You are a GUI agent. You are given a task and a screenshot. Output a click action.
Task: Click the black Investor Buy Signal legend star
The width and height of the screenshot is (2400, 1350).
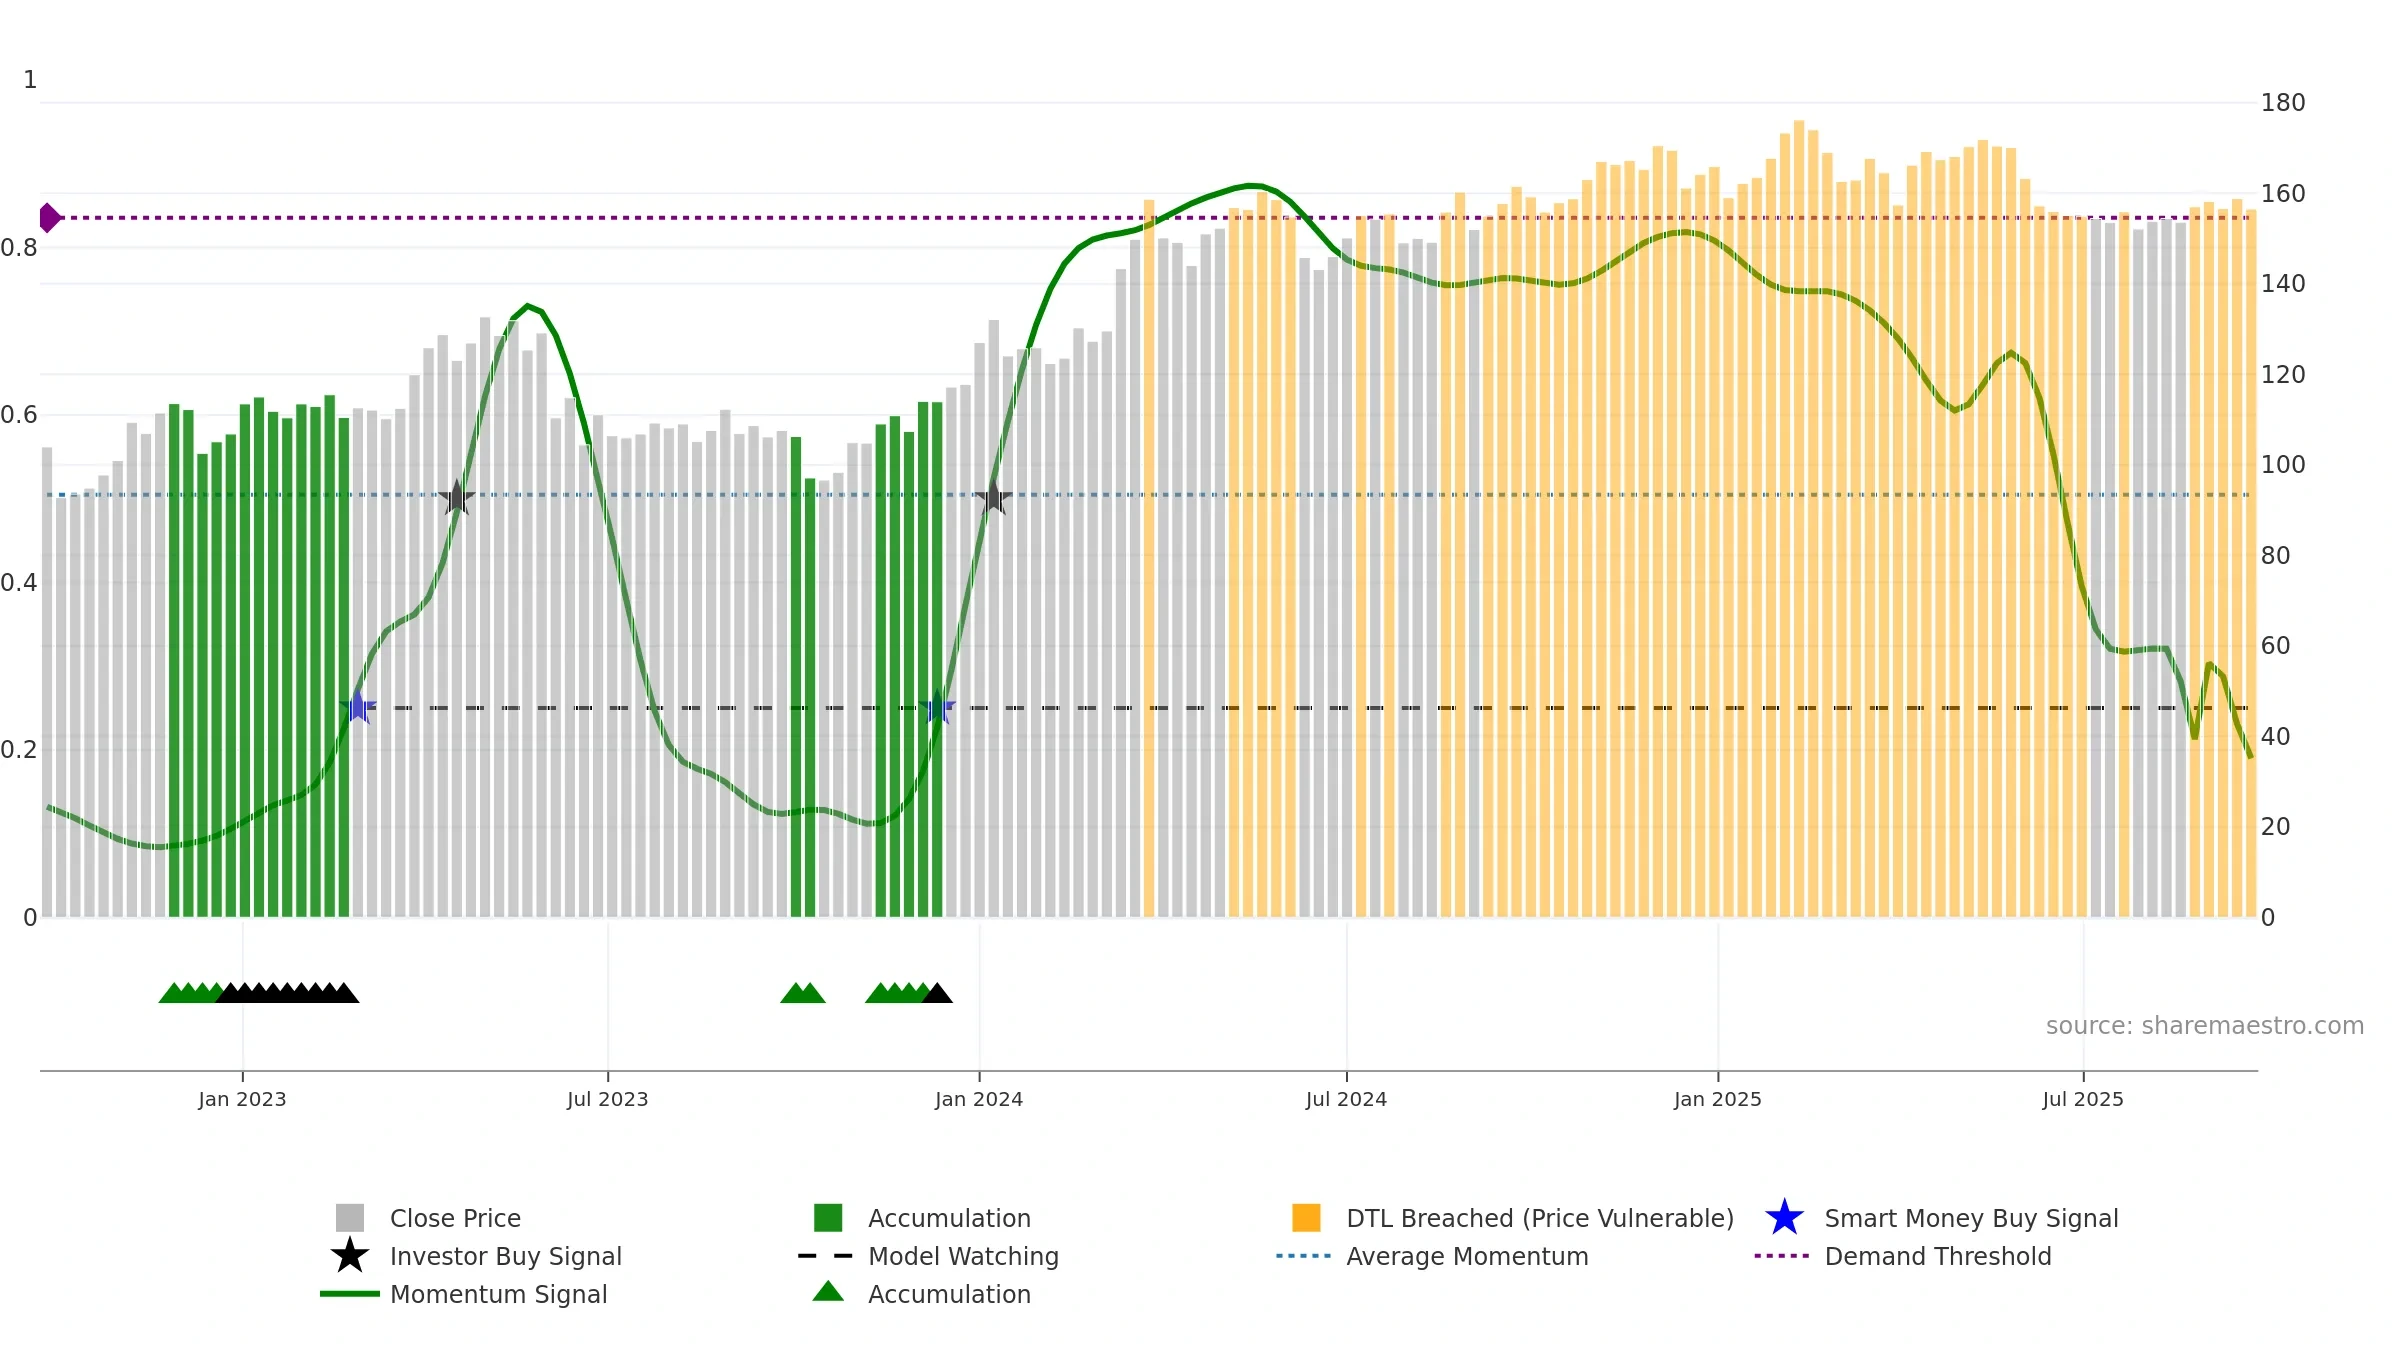click(349, 1255)
